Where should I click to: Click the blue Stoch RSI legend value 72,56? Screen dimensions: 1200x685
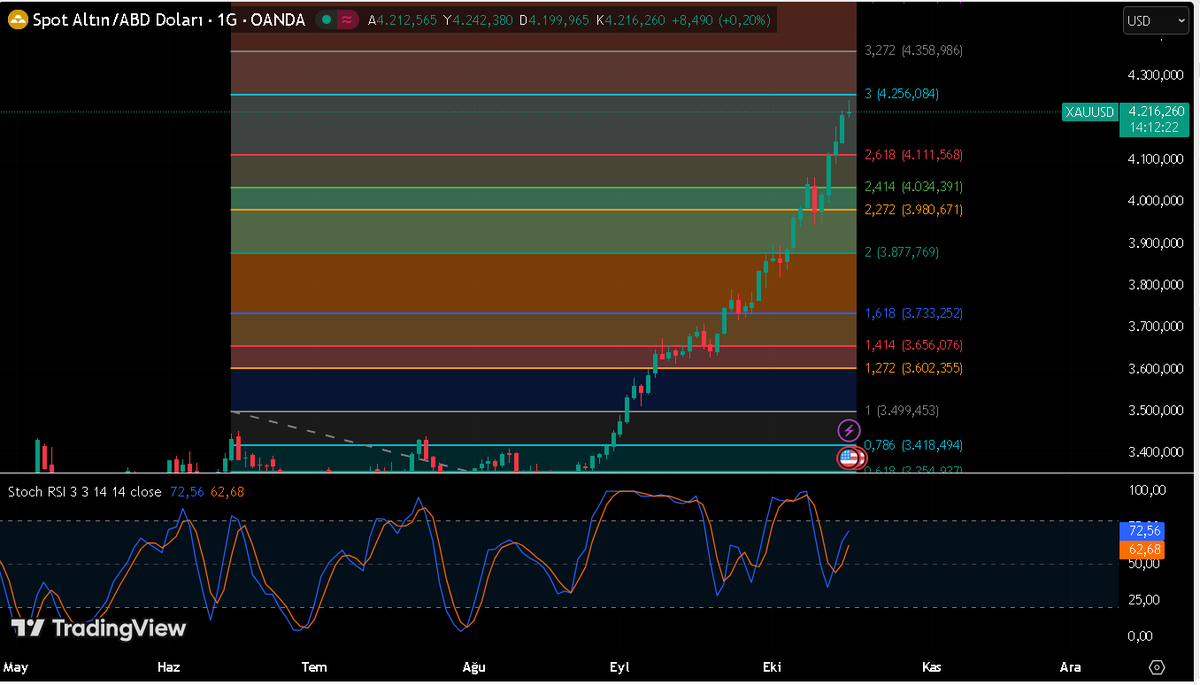(187, 491)
